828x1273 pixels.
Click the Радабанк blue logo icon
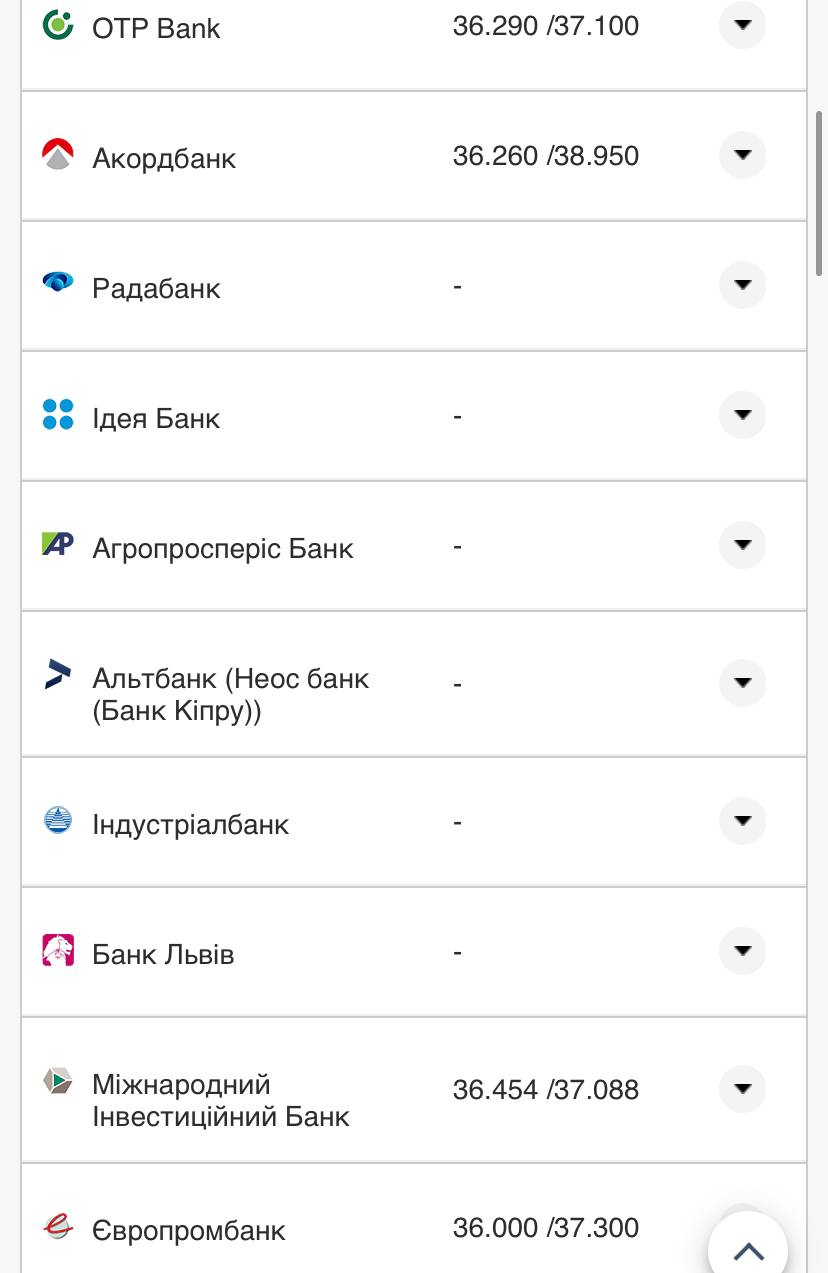[58, 283]
